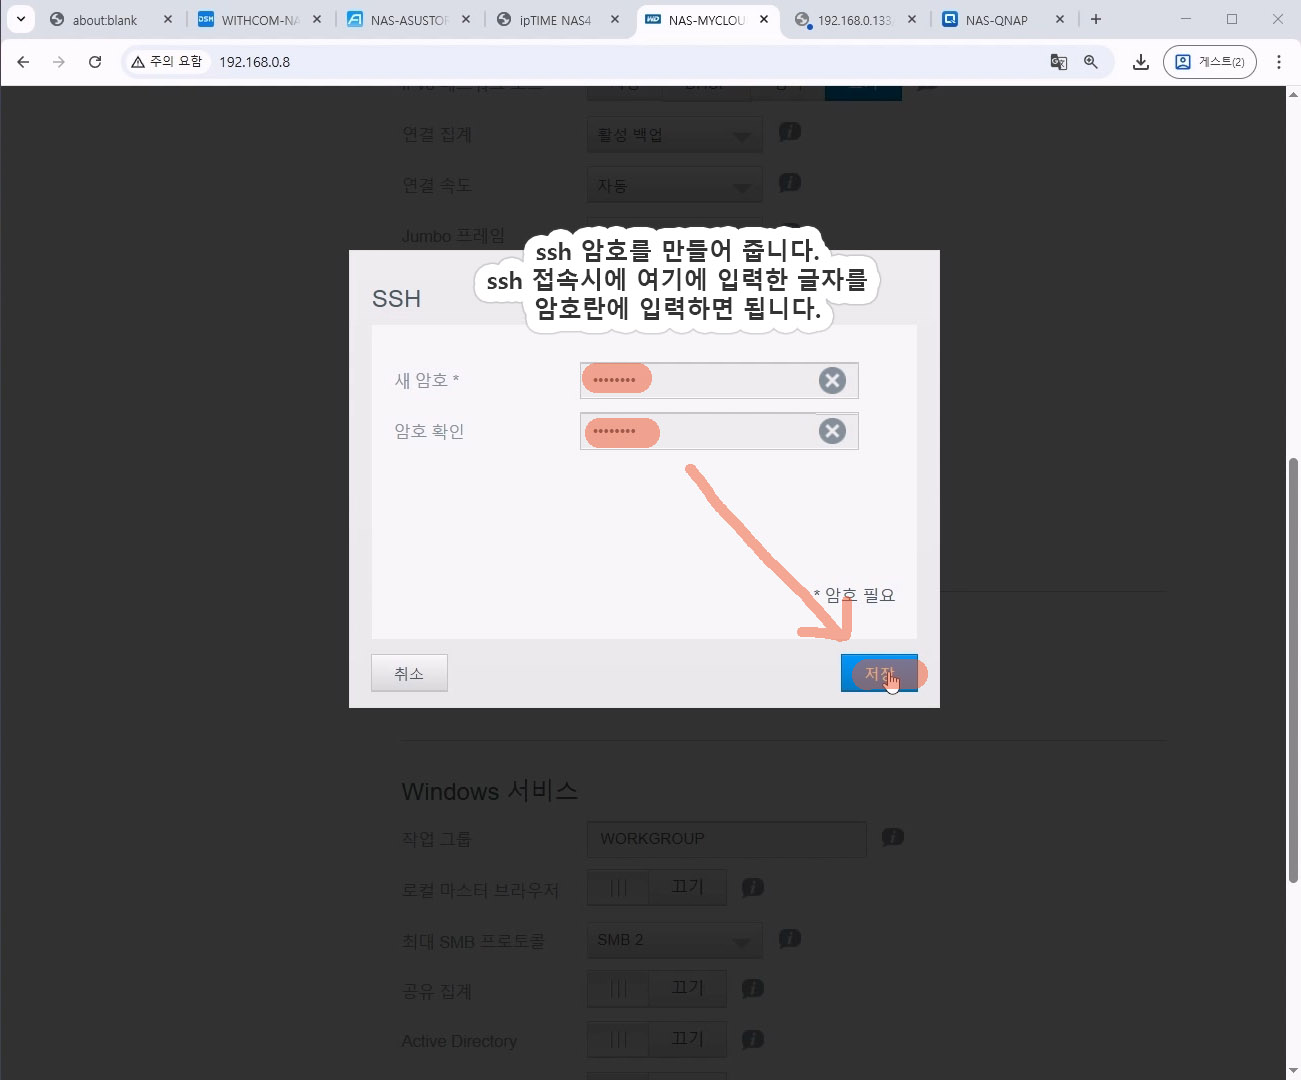This screenshot has height=1080, width=1301.
Task: Click the blue save button in SSH dialog
Action: pos(878,673)
